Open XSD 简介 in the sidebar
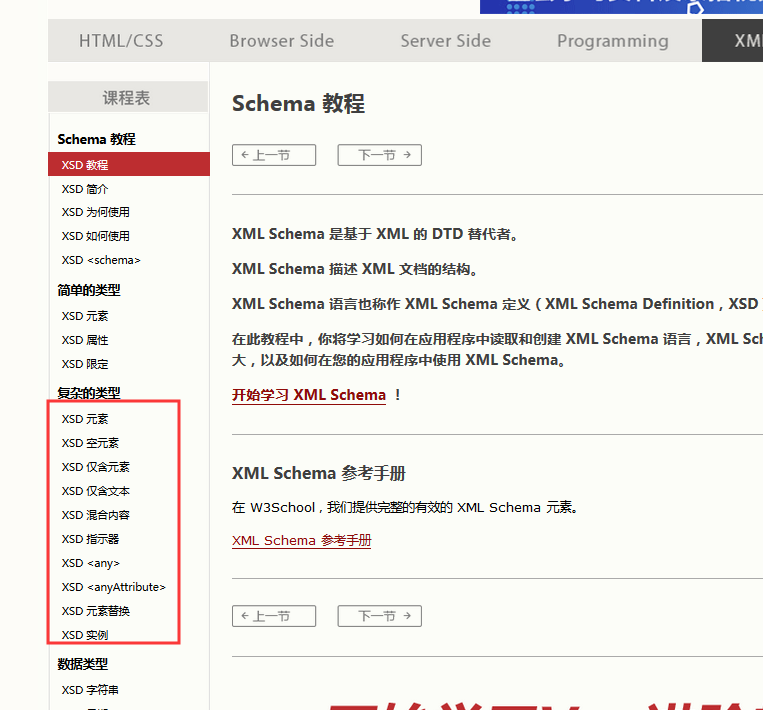The image size is (763, 710). pos(85,189)
